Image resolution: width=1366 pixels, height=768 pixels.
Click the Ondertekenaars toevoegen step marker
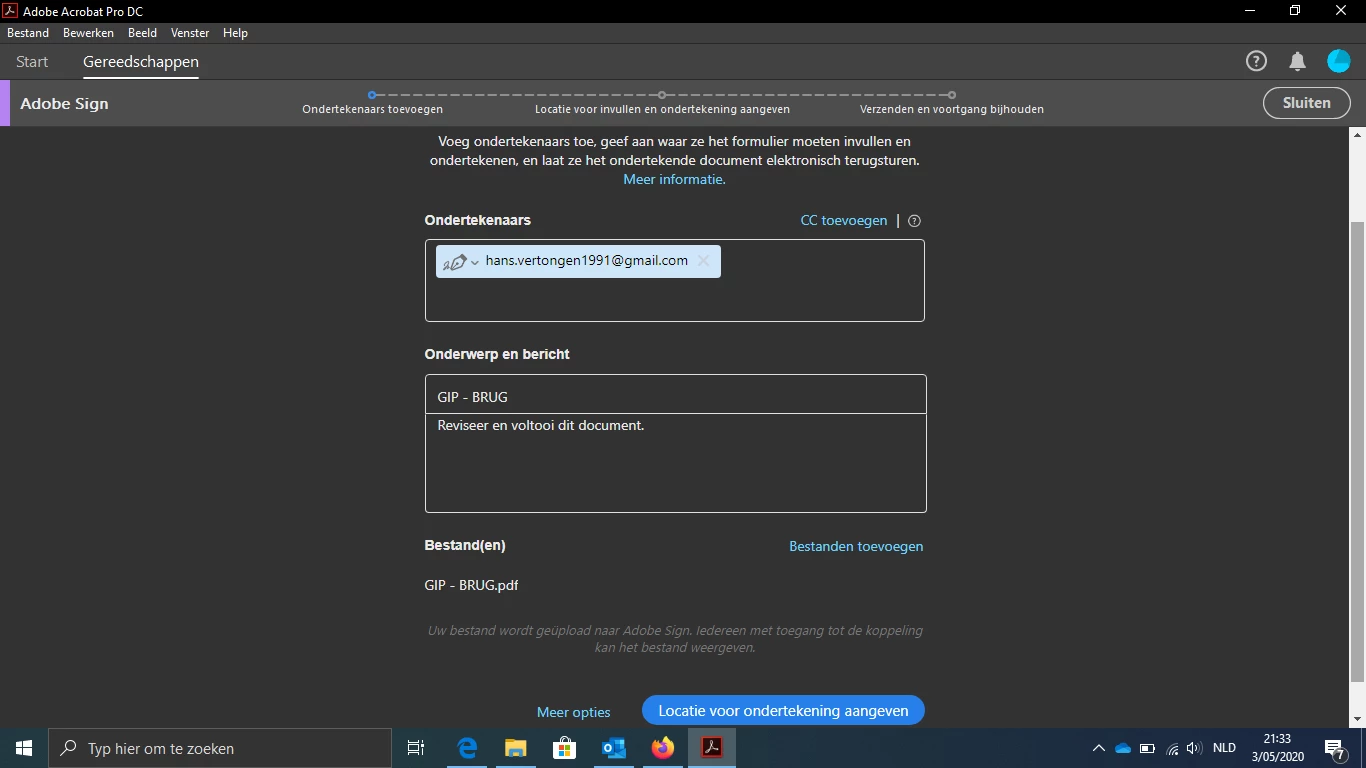[x=372, y=95]
